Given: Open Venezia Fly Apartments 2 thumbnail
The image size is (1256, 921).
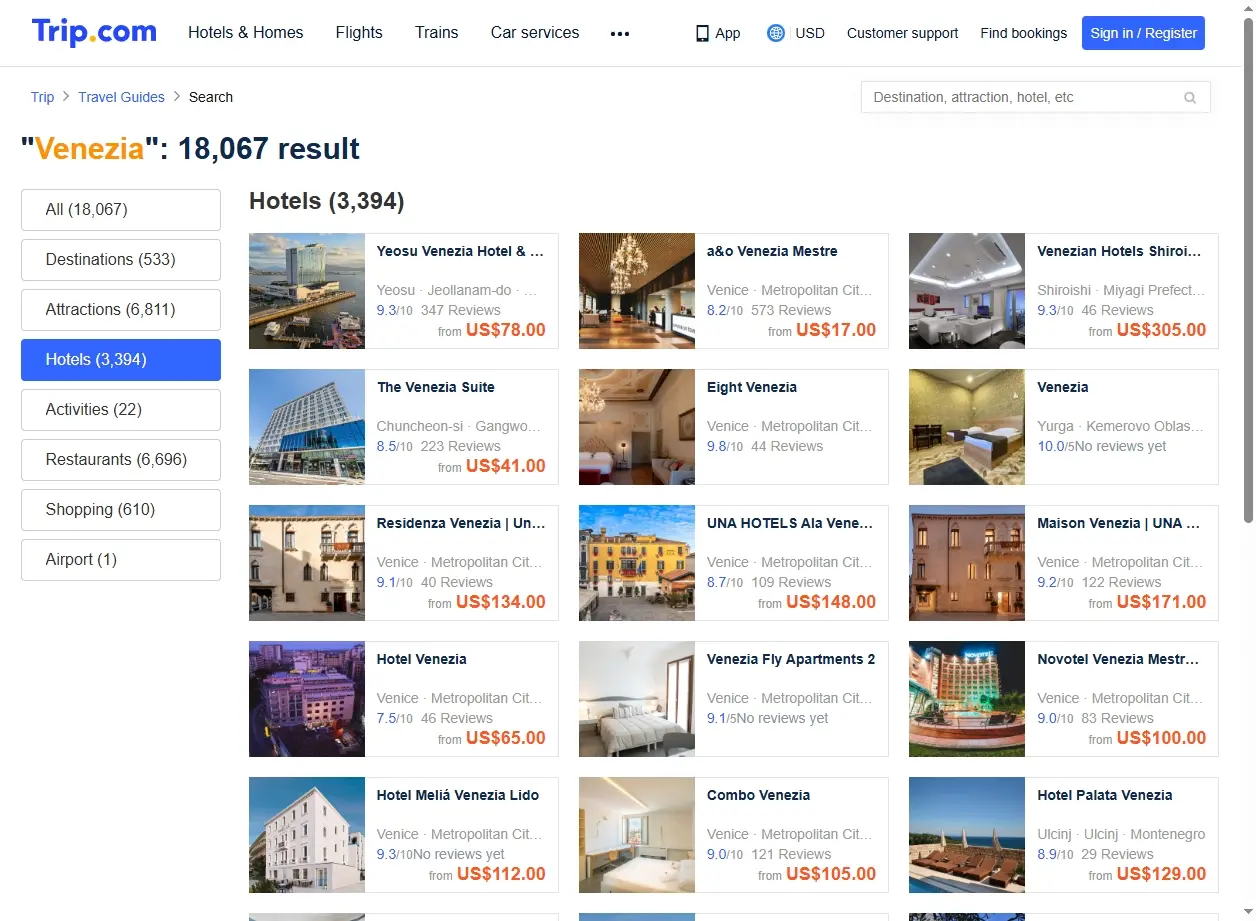Looking at the screenshot, I should [637, 699].
